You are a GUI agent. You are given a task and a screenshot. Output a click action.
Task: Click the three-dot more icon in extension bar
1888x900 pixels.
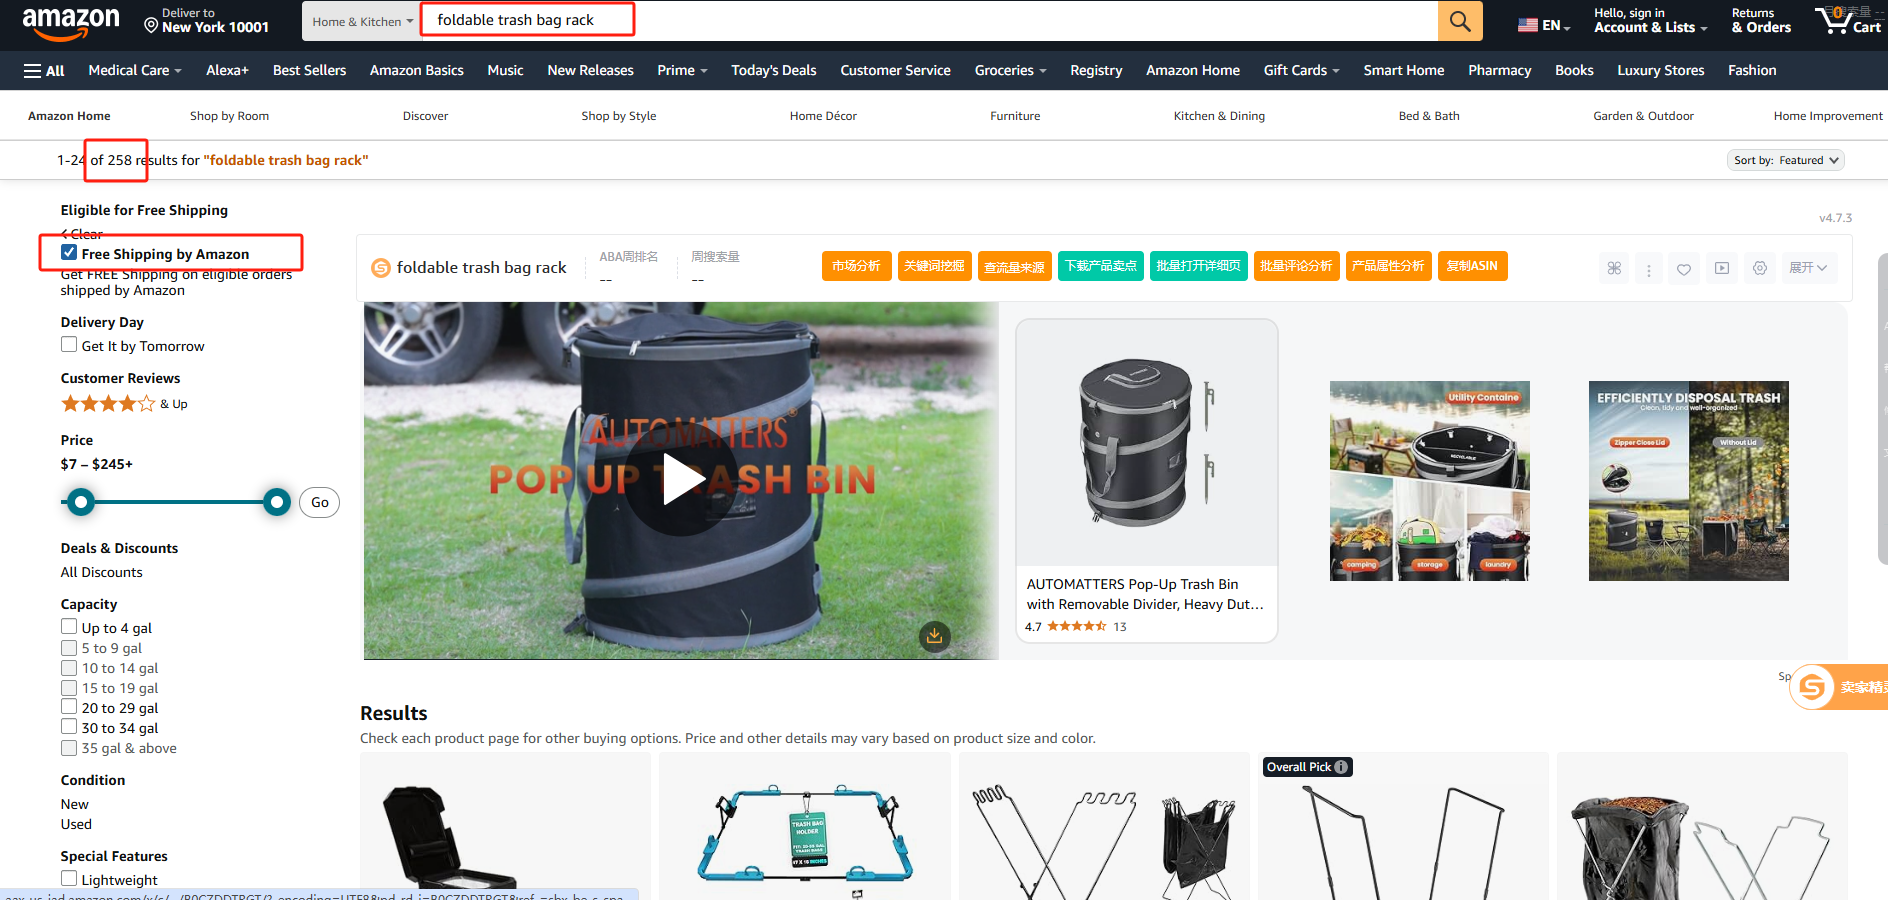click(1649, 268)
